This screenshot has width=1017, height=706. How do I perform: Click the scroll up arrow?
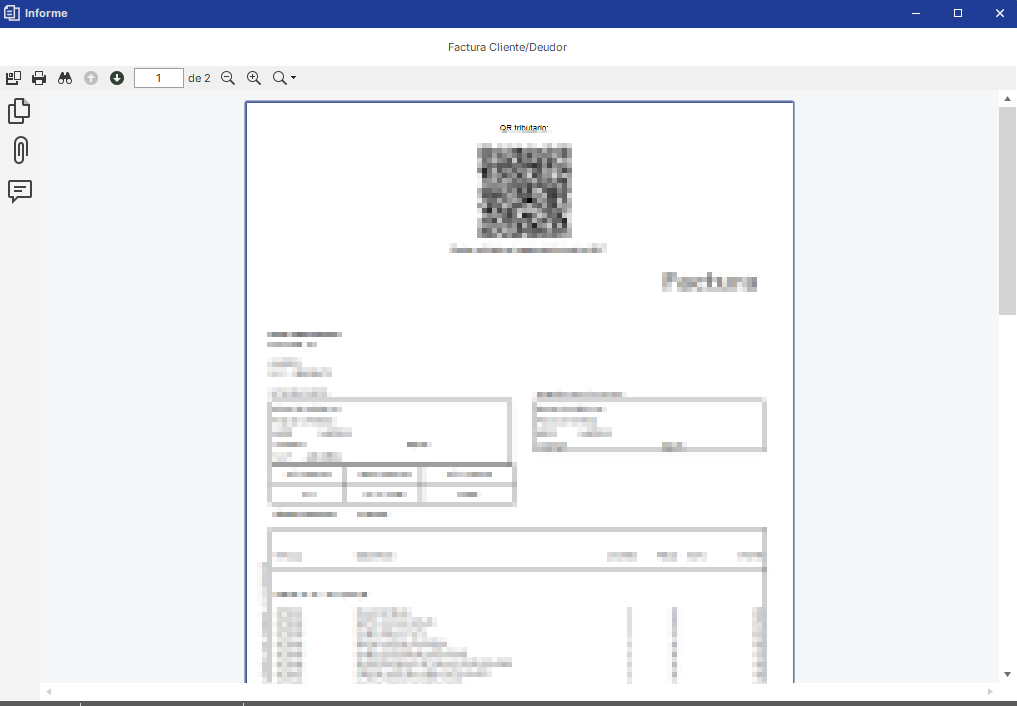tap(1007, 99)
